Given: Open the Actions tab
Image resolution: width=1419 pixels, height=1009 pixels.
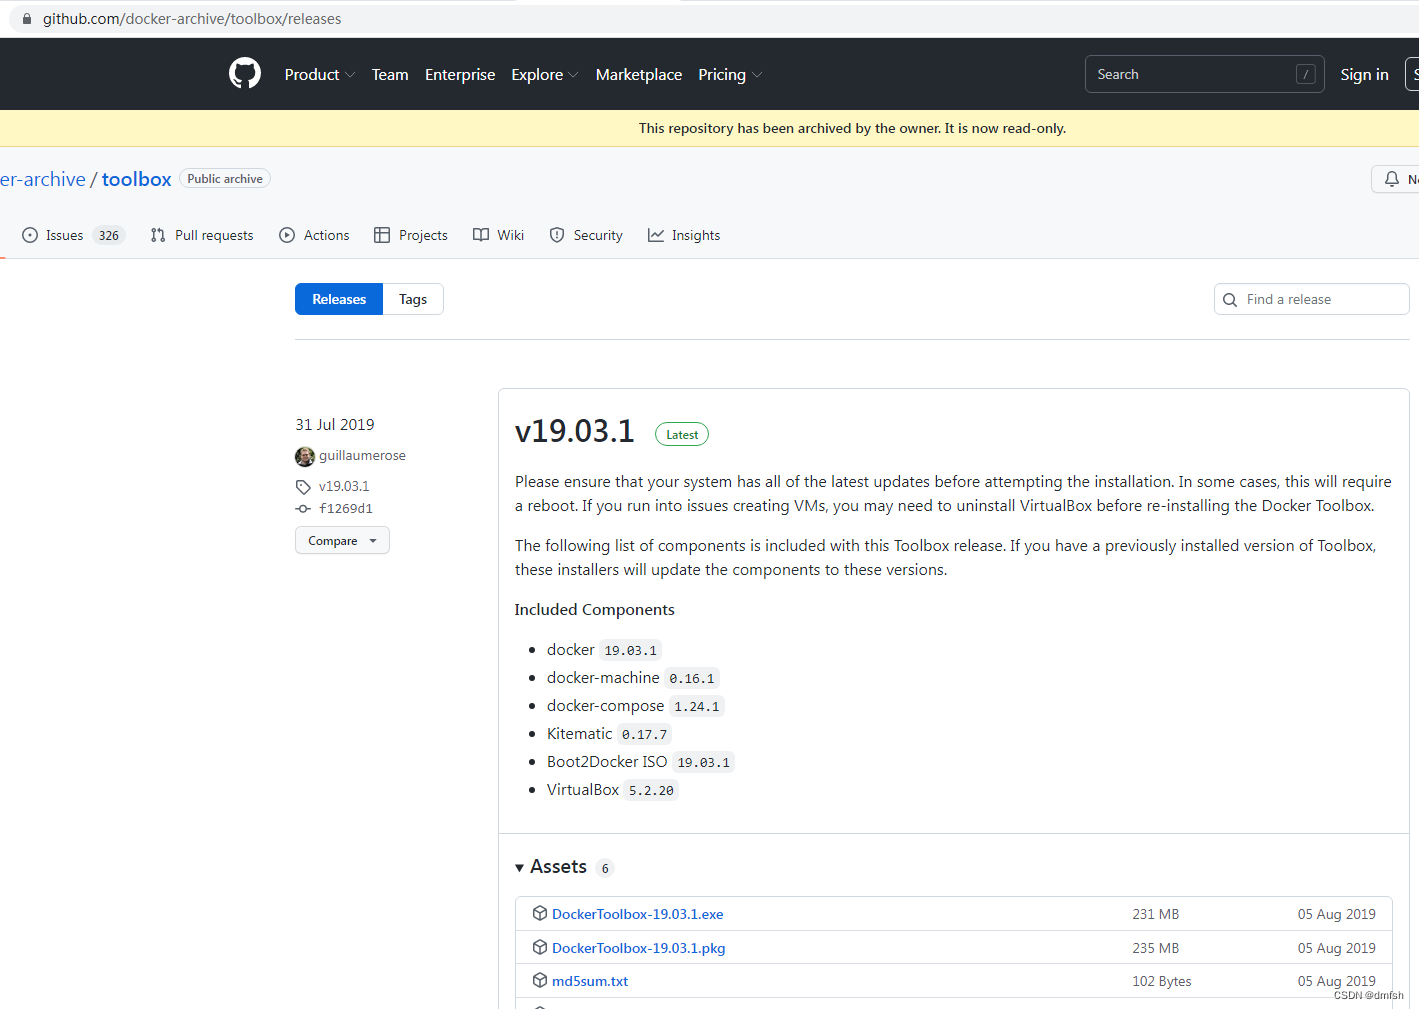Looking at the screenshot, I should (314, 235).
